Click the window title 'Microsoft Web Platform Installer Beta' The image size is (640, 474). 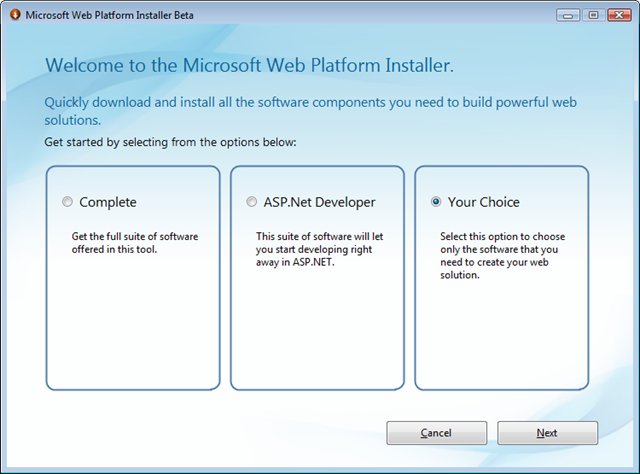coord(109,16)
